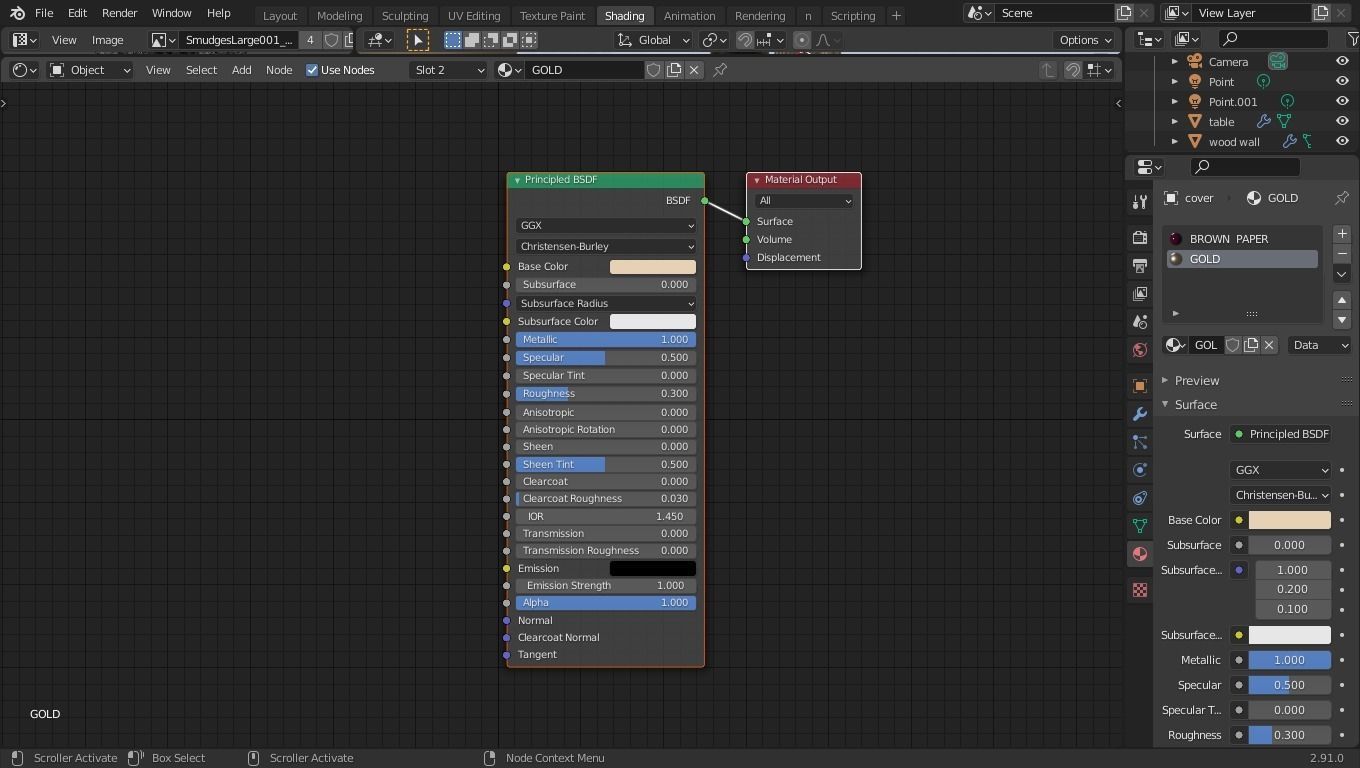This screenshot has width=1360, height=768.
Task: Toggle pin in the properties editor header
Action: (x=1342, y=198)
